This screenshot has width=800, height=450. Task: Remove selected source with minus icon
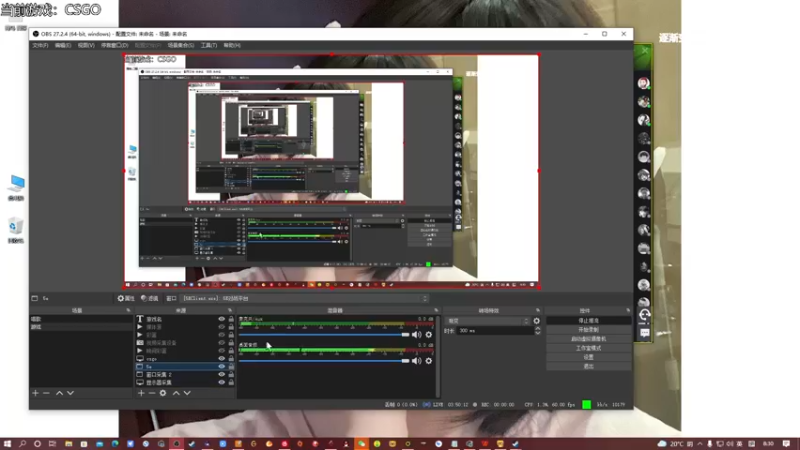(152, 393)
